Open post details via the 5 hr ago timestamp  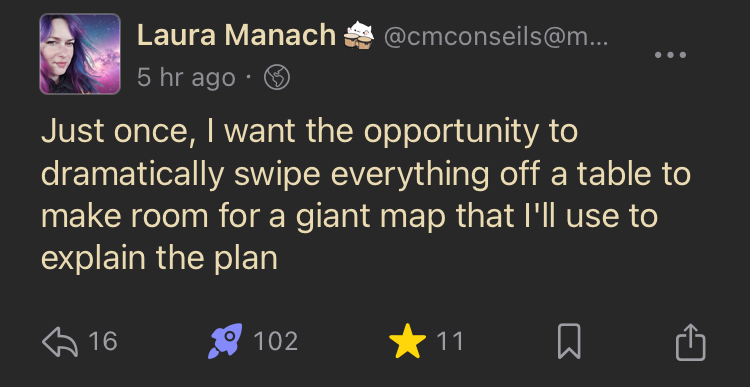coord(186,77)
